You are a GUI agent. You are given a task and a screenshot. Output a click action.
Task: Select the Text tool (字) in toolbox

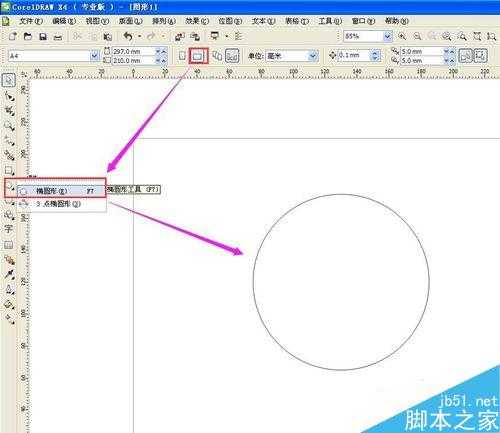(9, 229)
